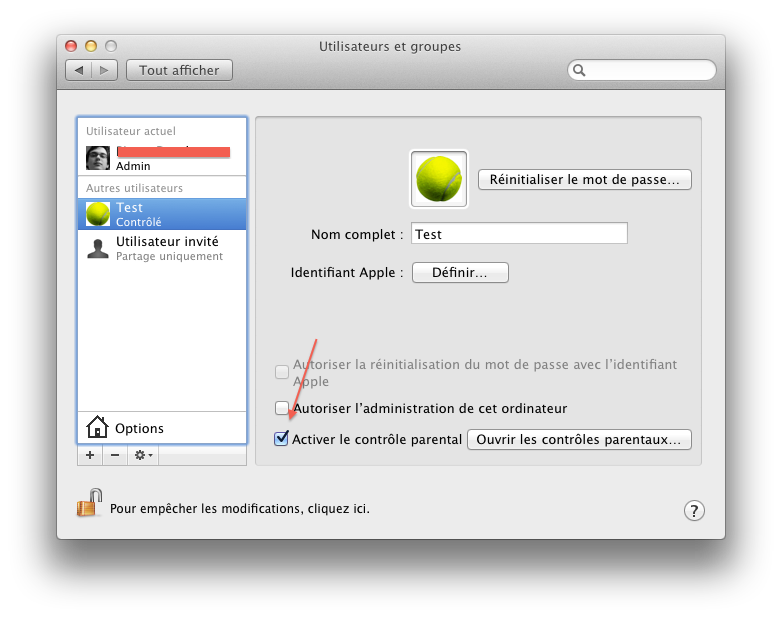
Task: Open the gear action dropdown menu
Action: tap(144, 455)
